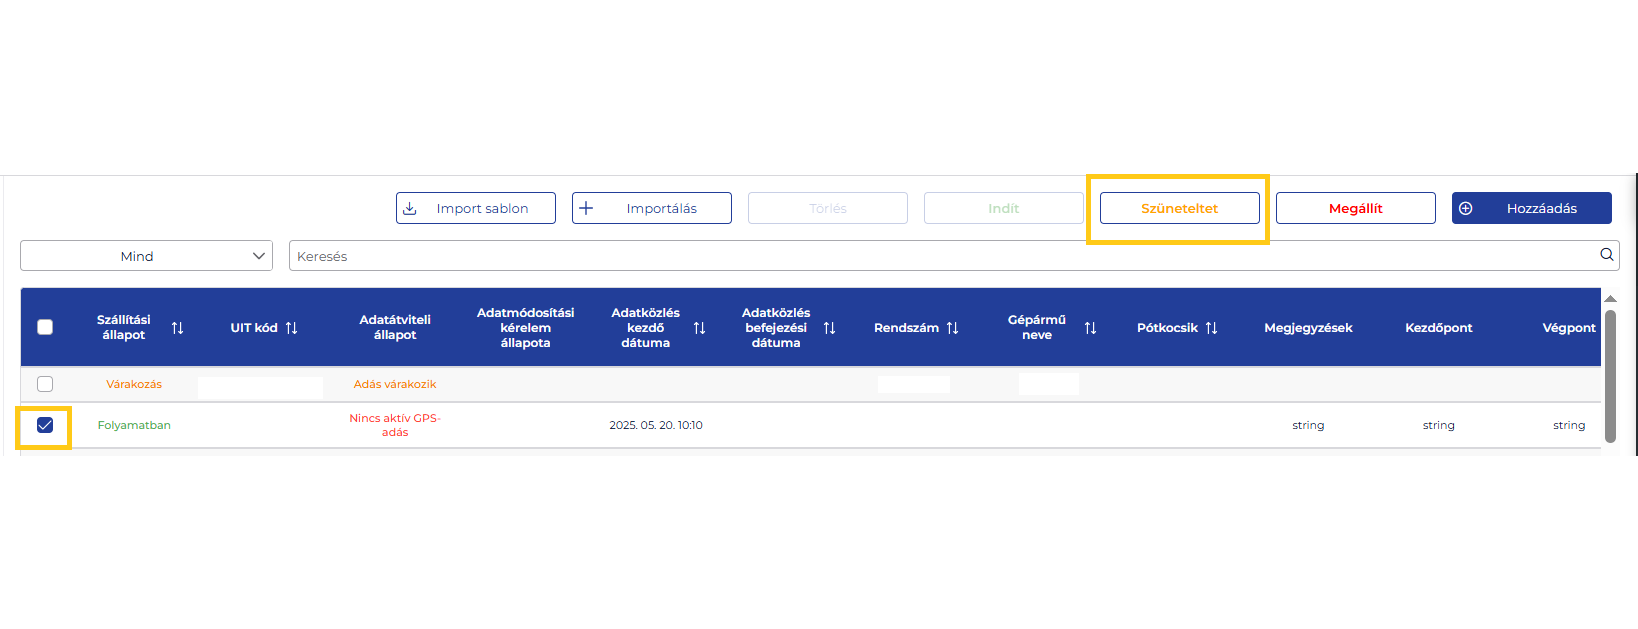1638x629 pixels.
Task: Click the Importálás button
Action: (x=652, y=208)
